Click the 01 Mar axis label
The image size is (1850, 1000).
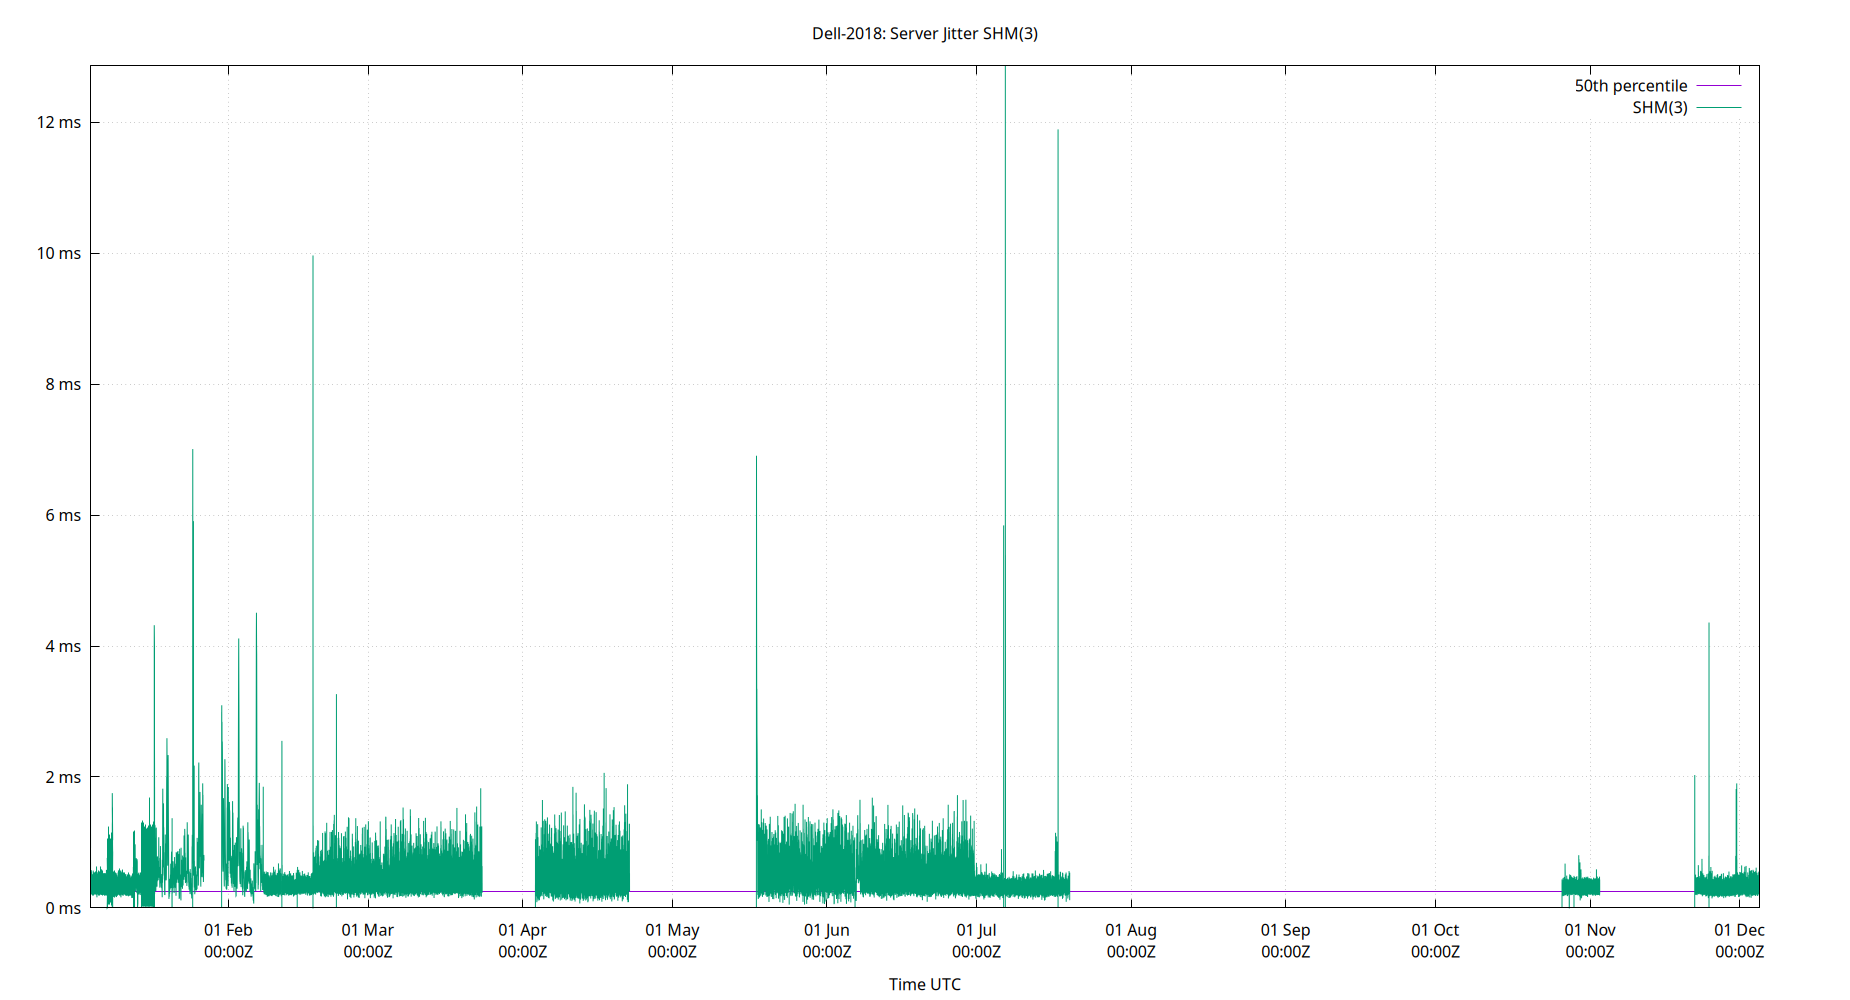tap(367, 930)
